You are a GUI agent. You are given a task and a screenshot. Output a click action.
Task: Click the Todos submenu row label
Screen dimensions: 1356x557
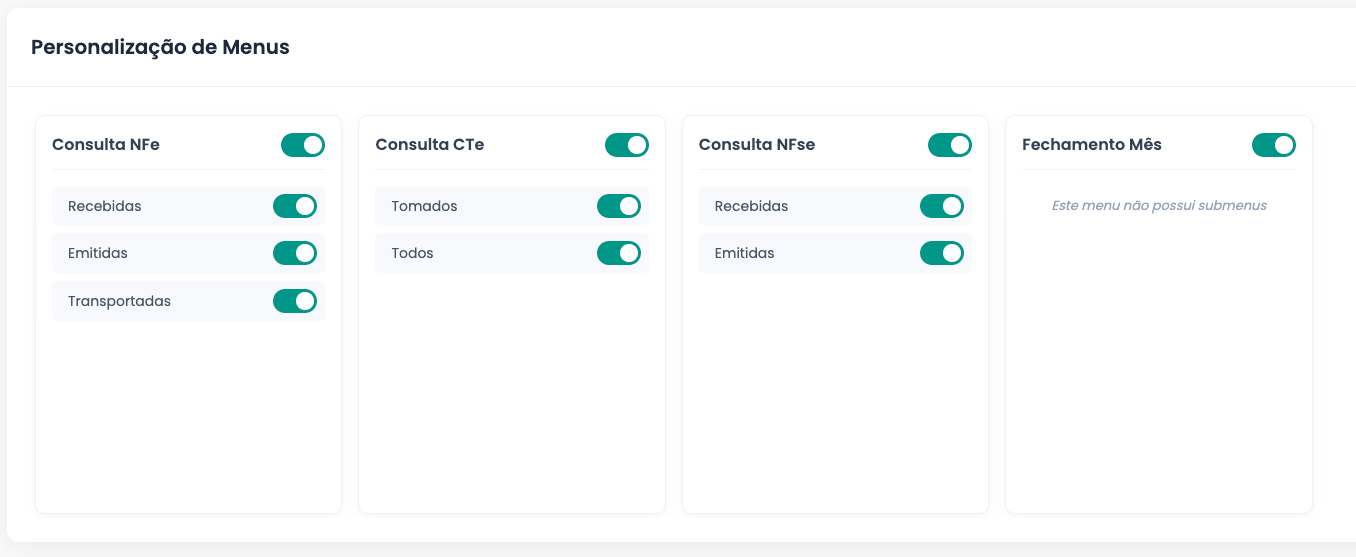pyautogui.click(x=412, y=253)
